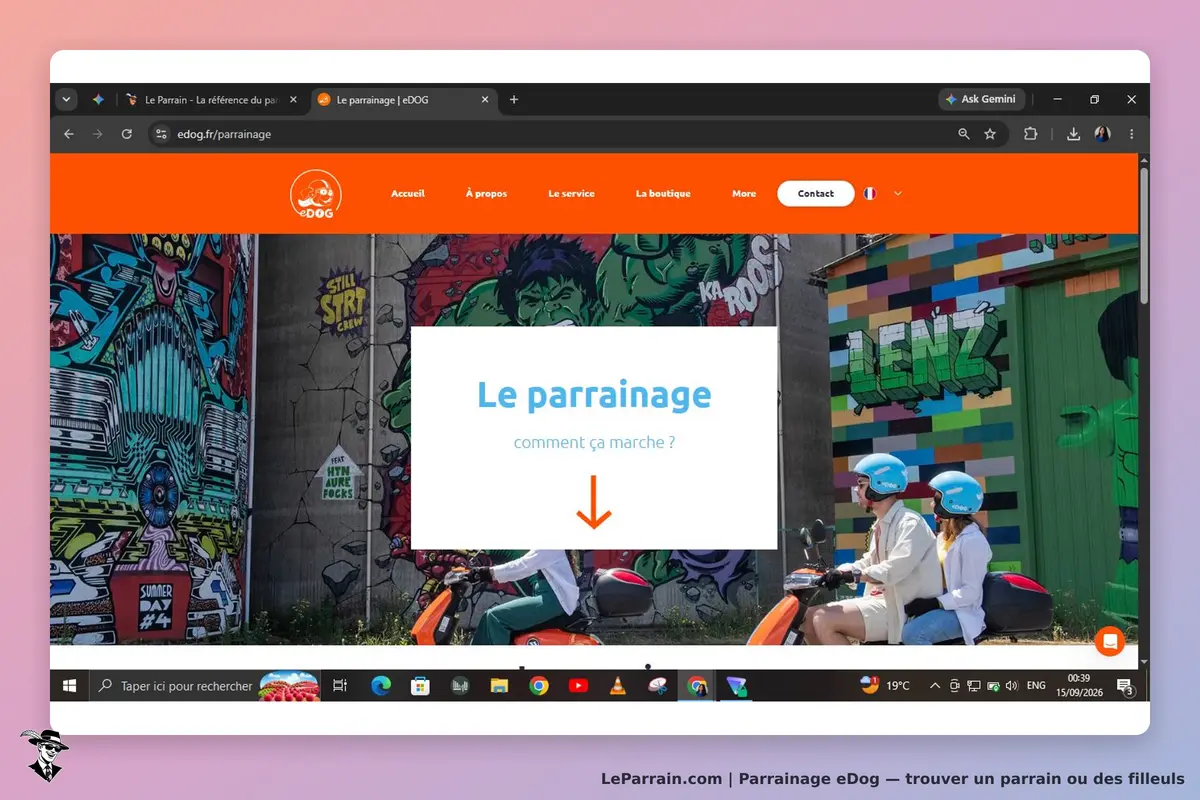Open weather widget showing 19°C

885,686
